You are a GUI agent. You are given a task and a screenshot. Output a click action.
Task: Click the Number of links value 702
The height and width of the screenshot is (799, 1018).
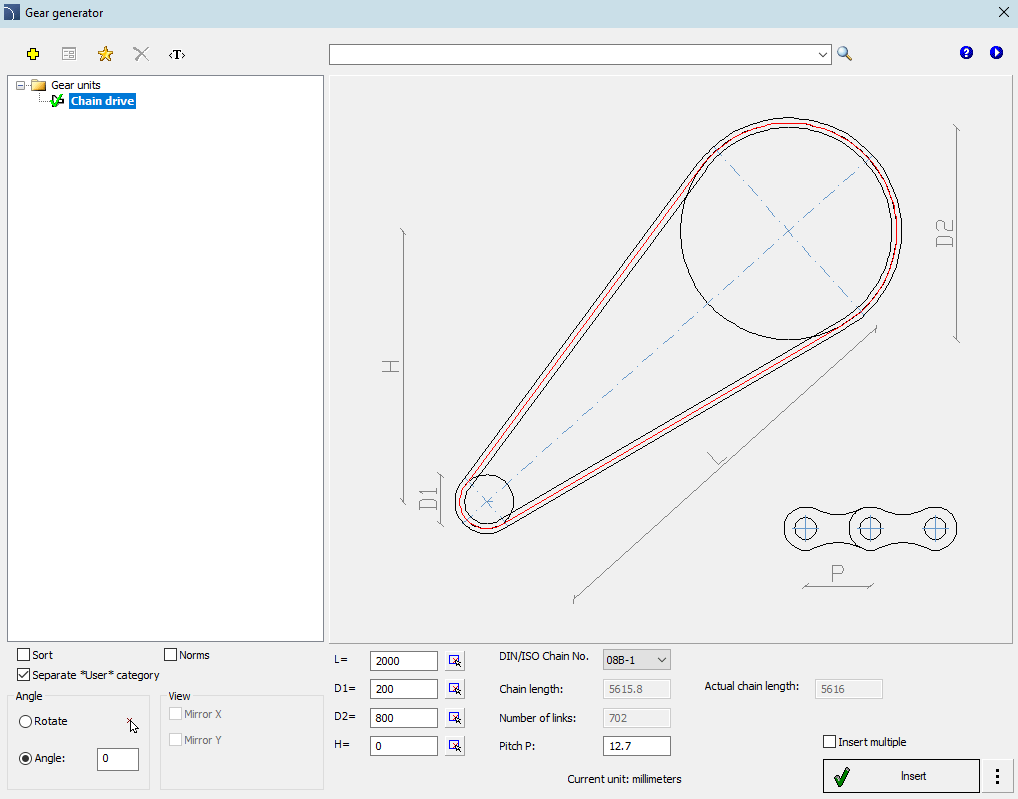[636, 717]
